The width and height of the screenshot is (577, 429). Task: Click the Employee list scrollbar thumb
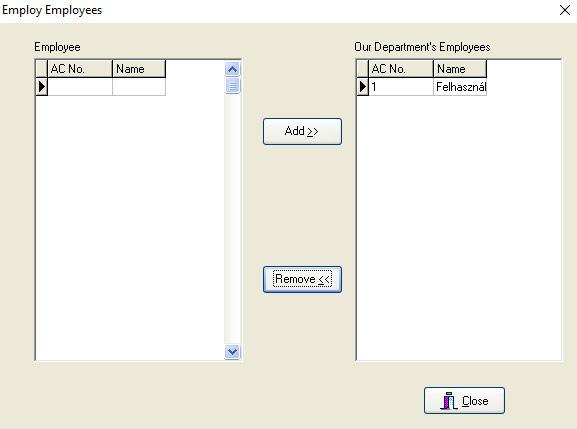[x=232, y=86]
